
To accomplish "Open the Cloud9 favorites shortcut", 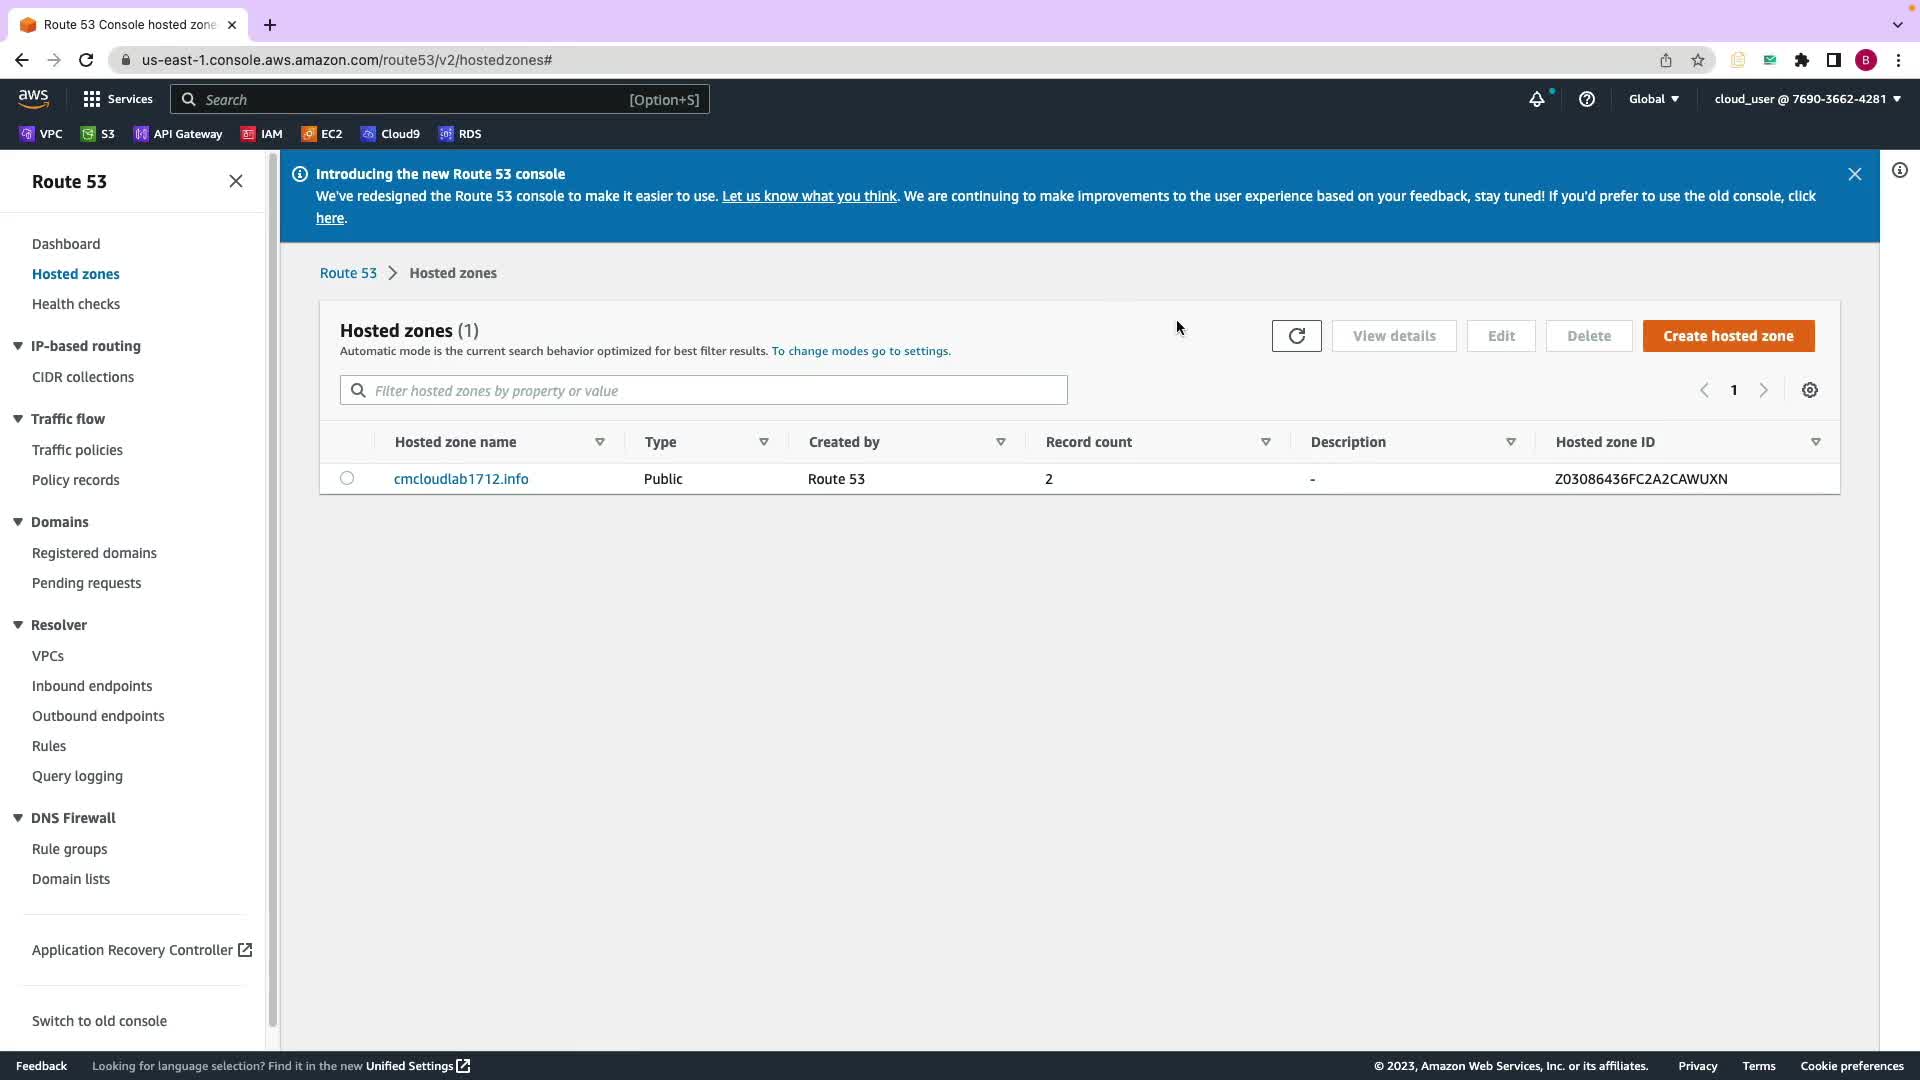I will point(391,134).
